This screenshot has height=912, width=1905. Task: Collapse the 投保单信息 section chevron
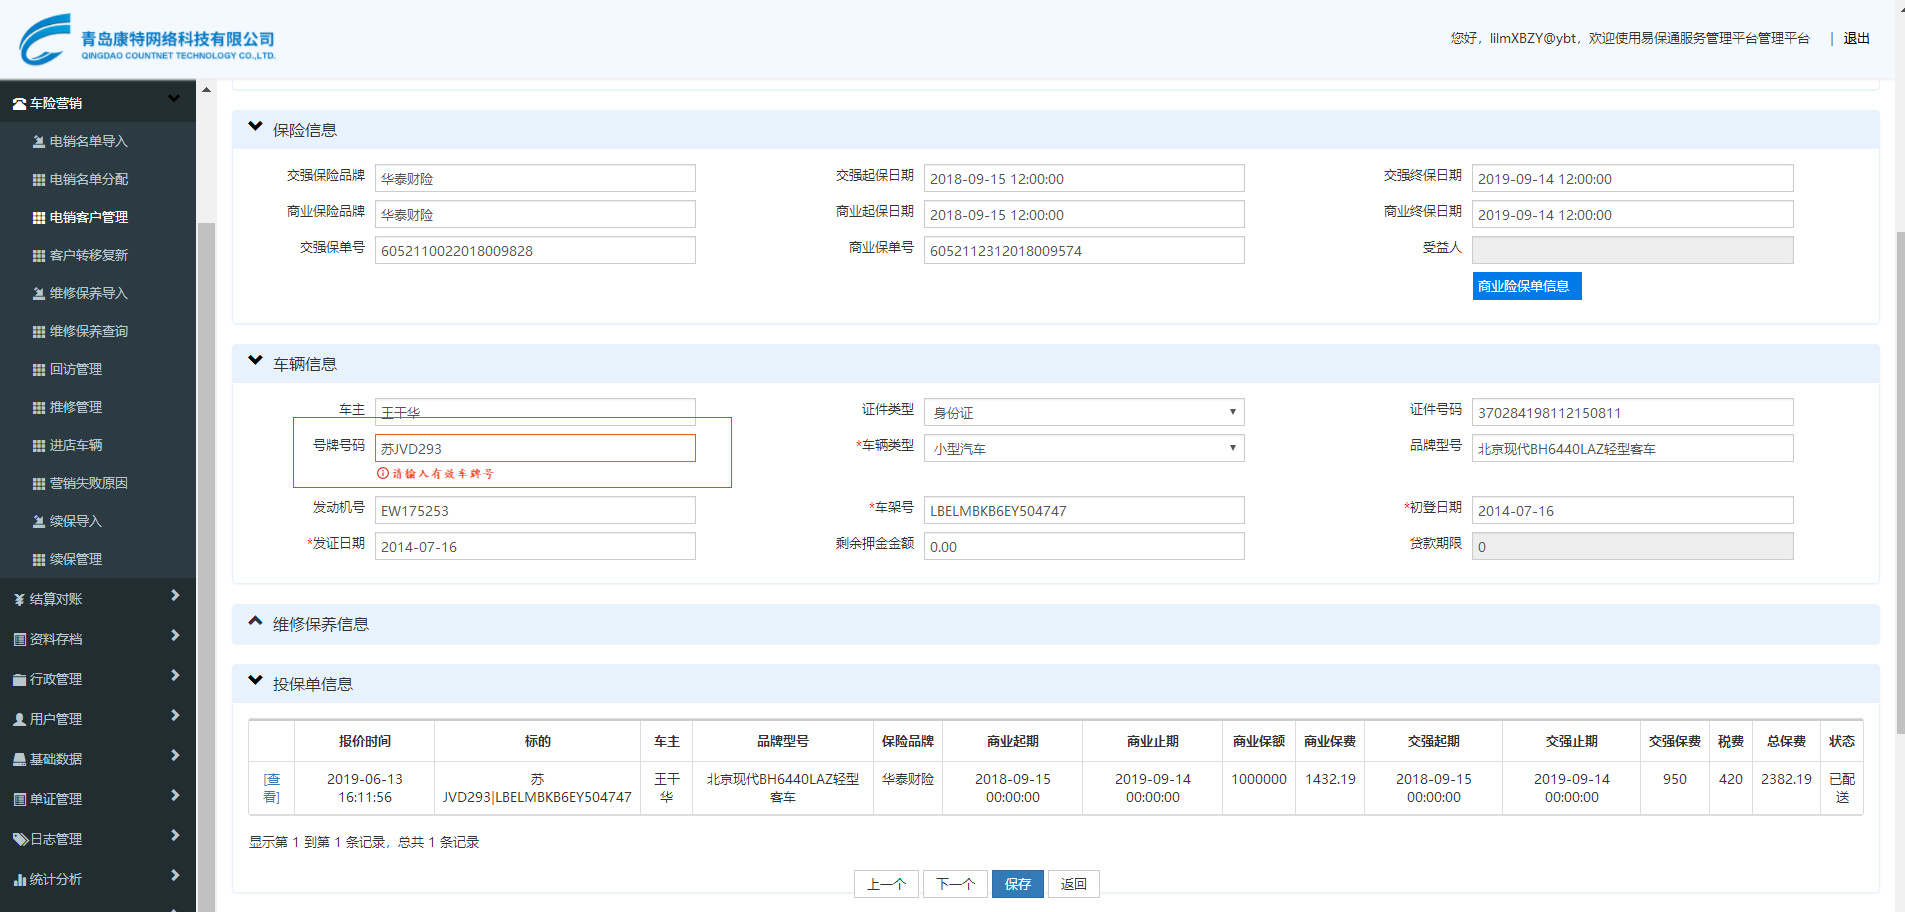click(255, 681)
